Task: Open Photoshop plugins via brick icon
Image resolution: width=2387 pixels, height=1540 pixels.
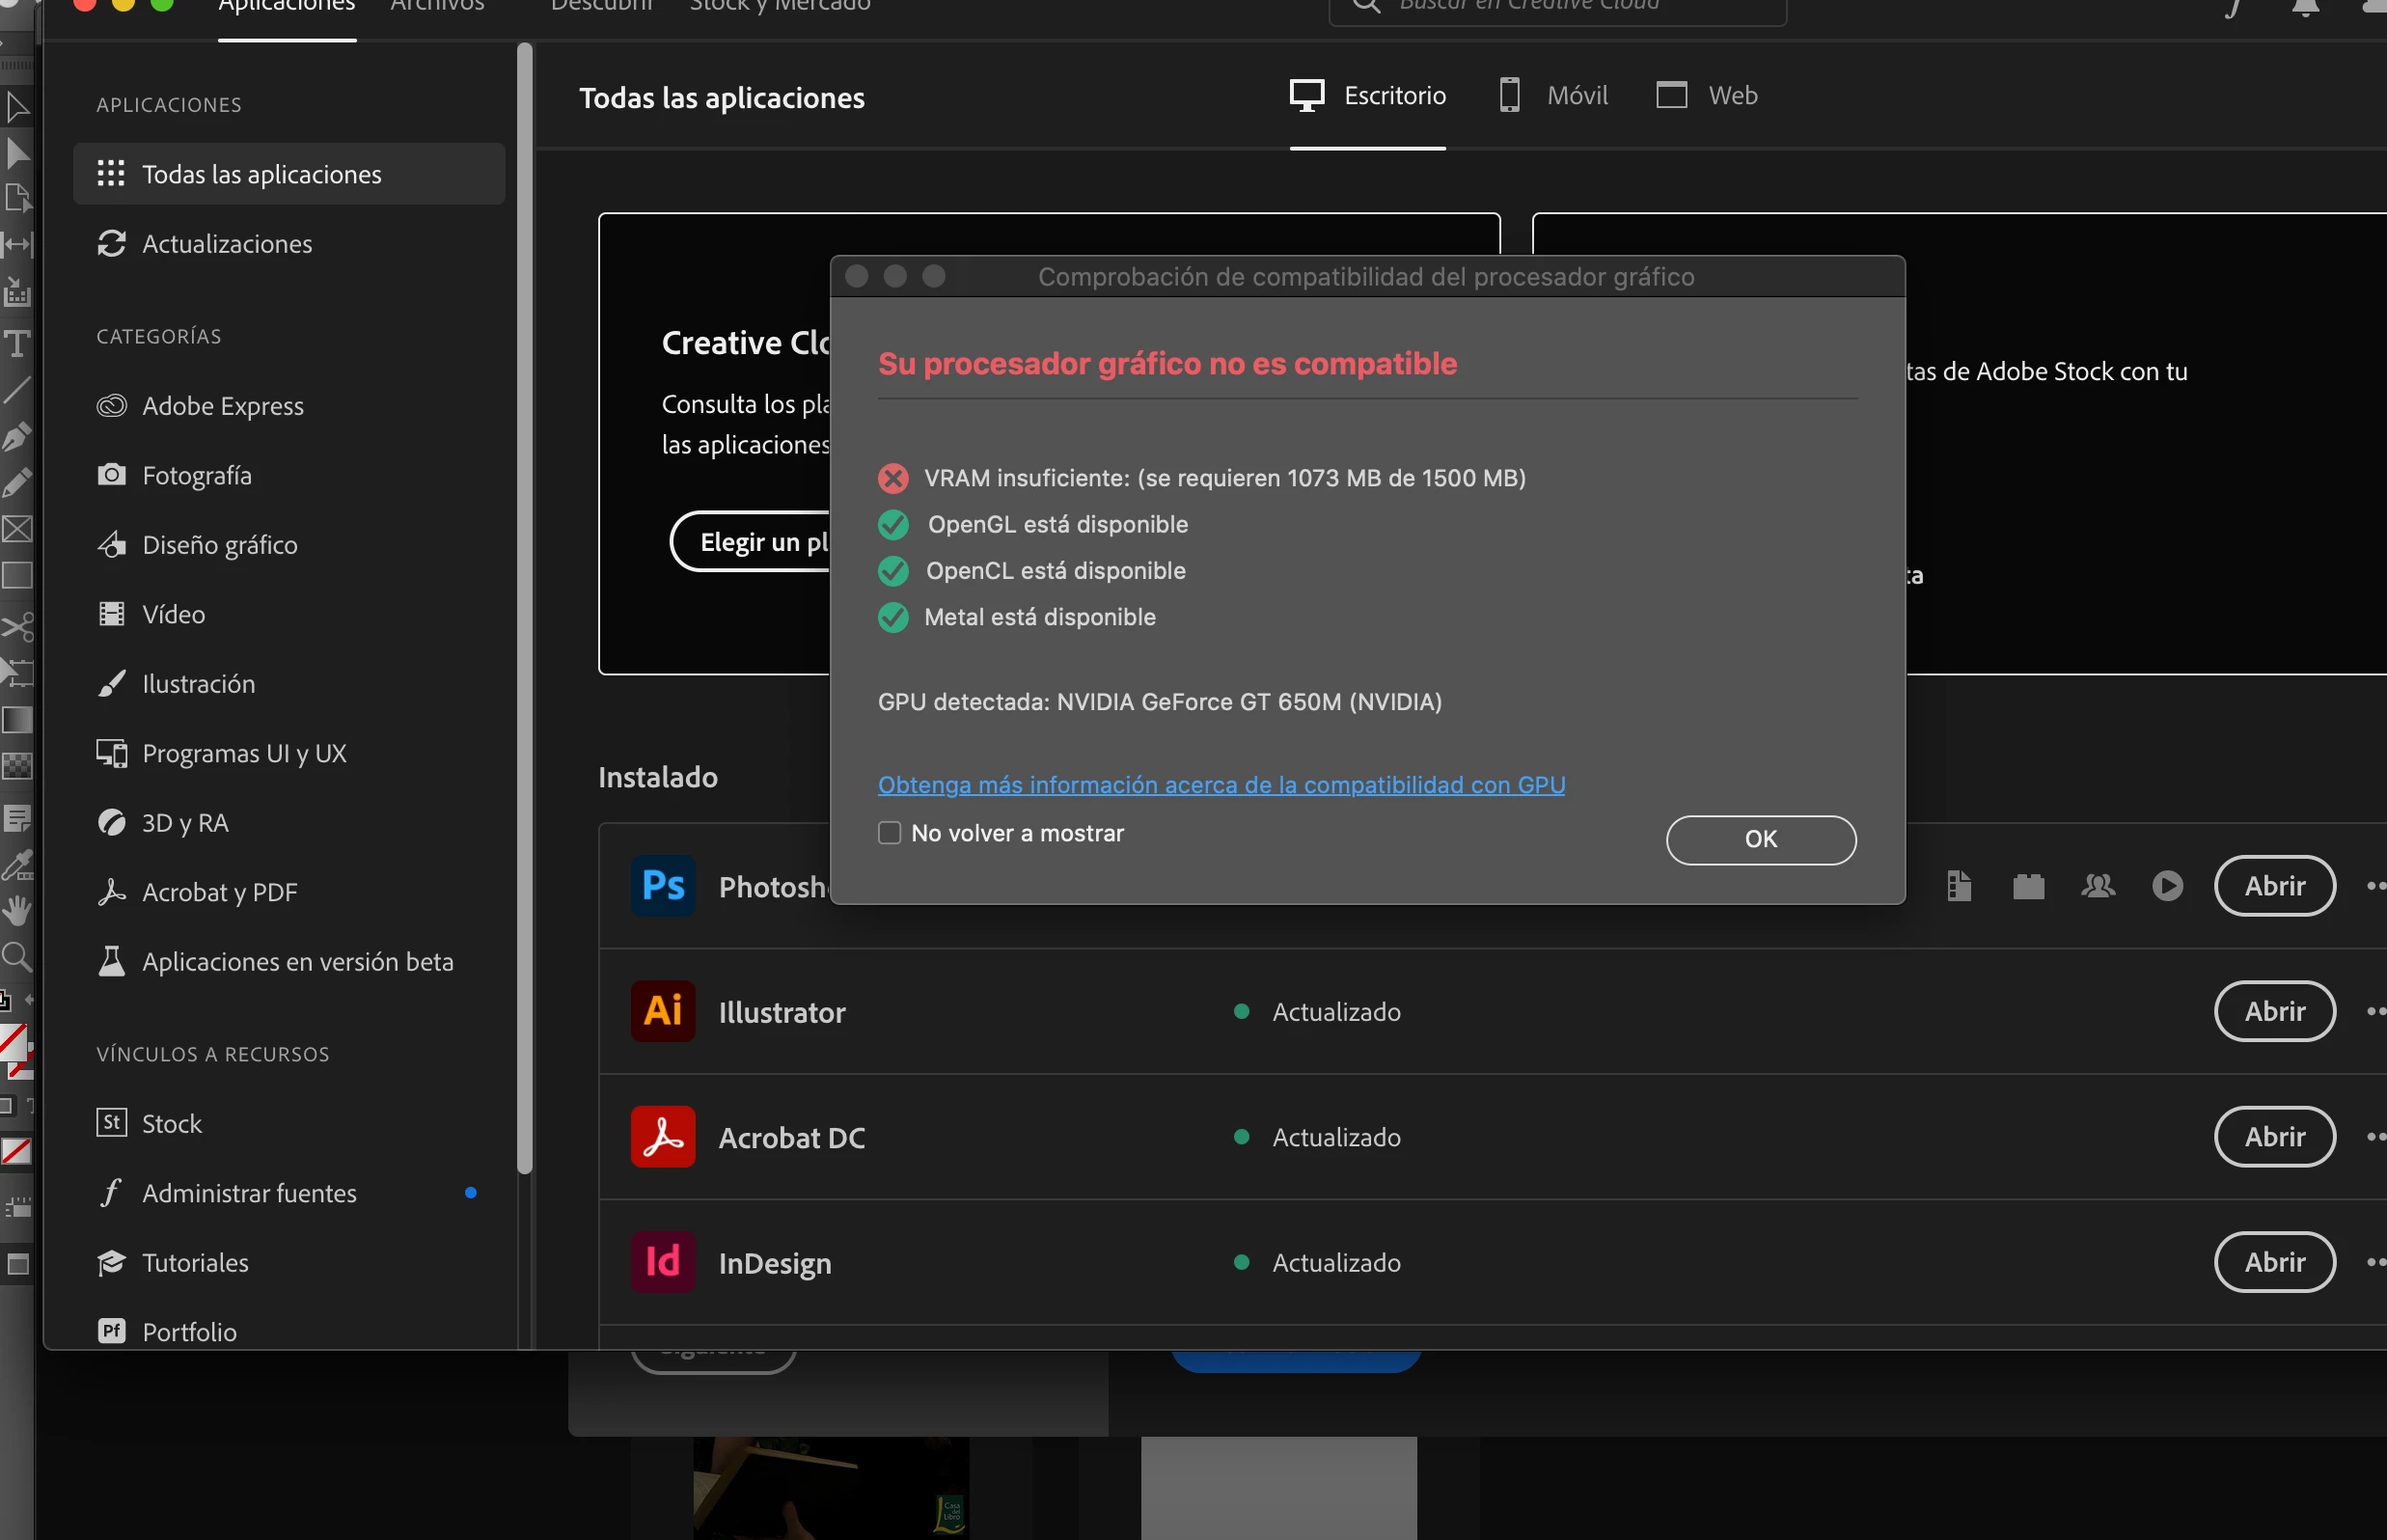Action: (x=2028, y=886)
